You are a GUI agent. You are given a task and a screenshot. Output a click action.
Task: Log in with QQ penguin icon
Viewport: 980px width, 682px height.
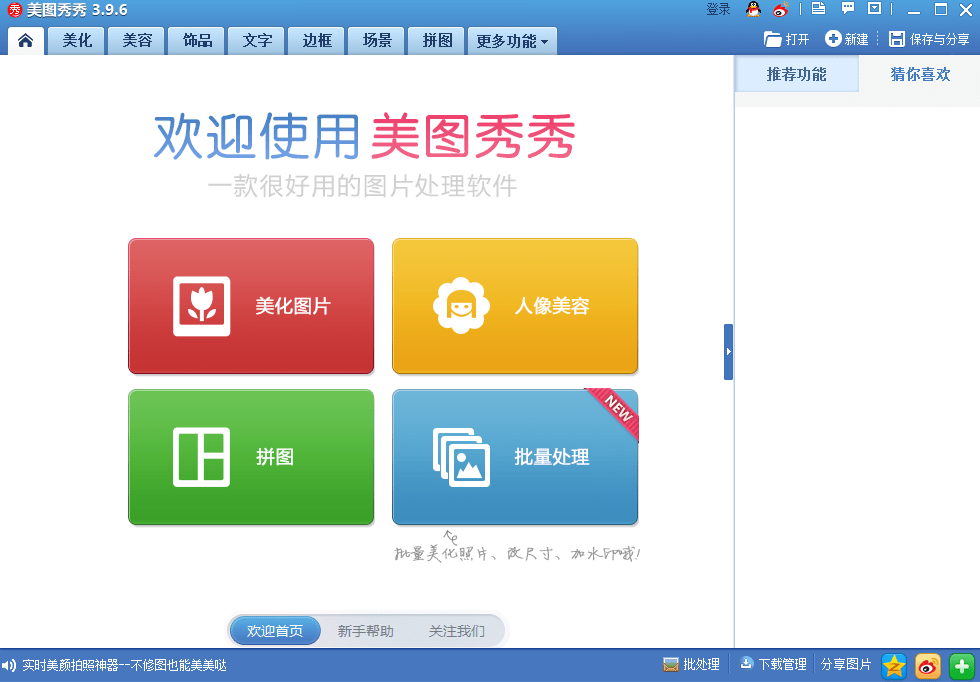coord(753,9)
